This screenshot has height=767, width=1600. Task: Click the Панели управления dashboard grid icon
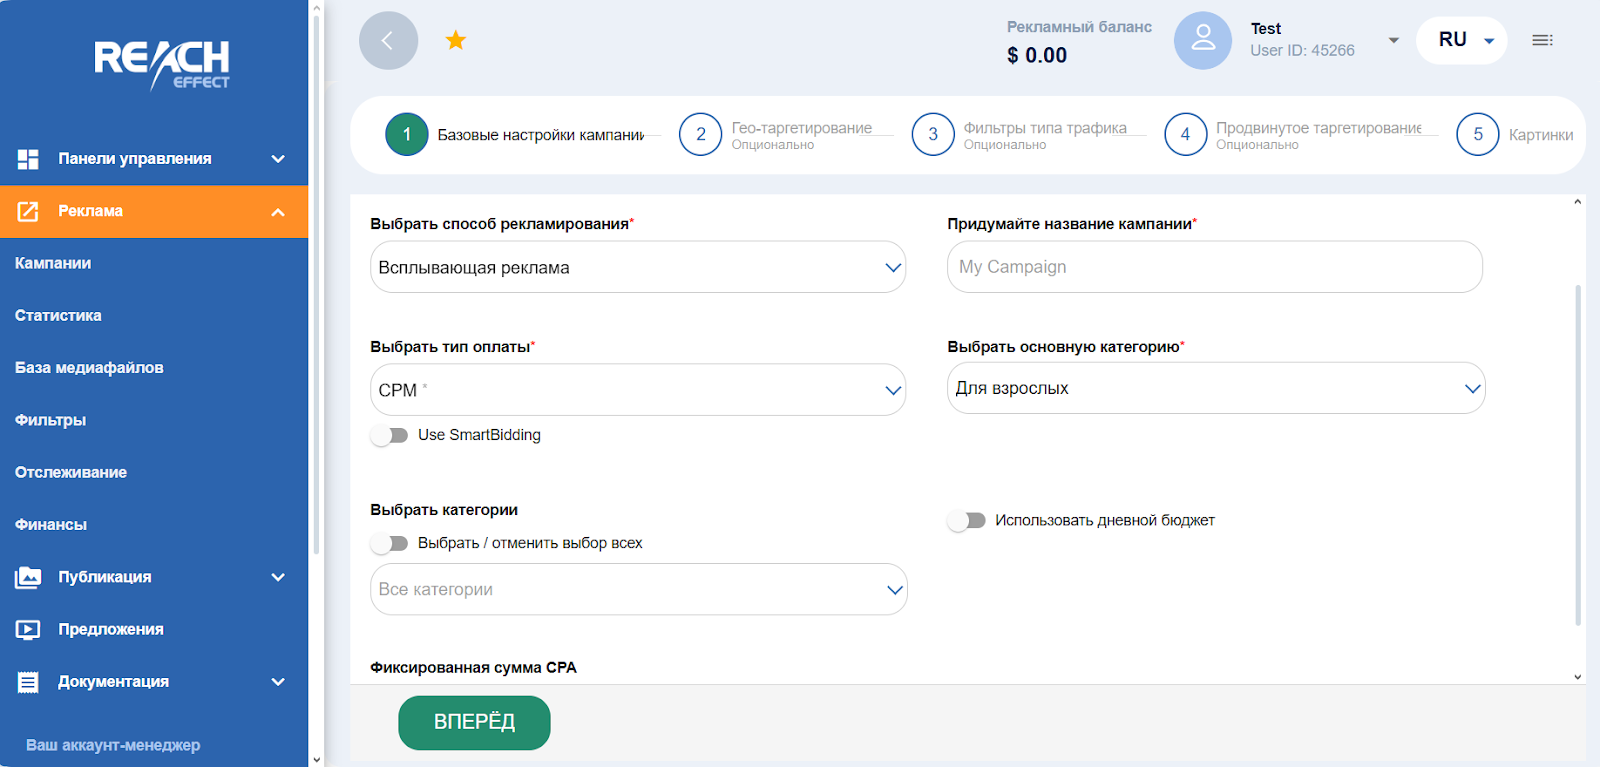click(28, 159)
